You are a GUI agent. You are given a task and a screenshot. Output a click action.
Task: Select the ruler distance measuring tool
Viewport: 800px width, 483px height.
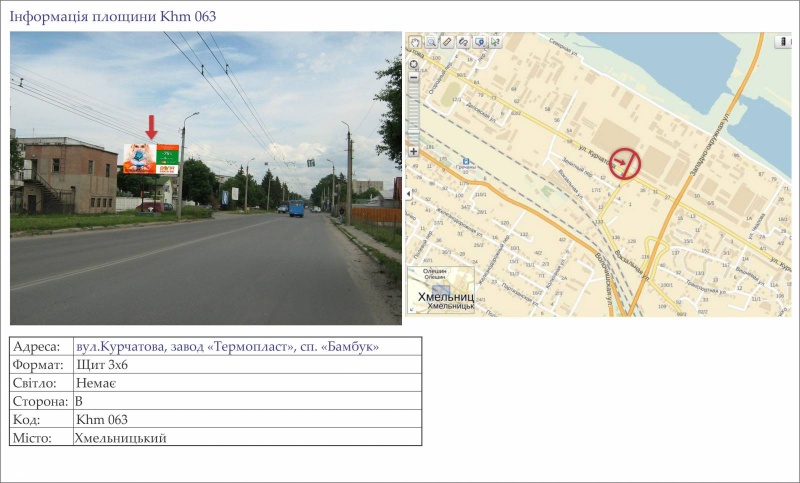447,42
